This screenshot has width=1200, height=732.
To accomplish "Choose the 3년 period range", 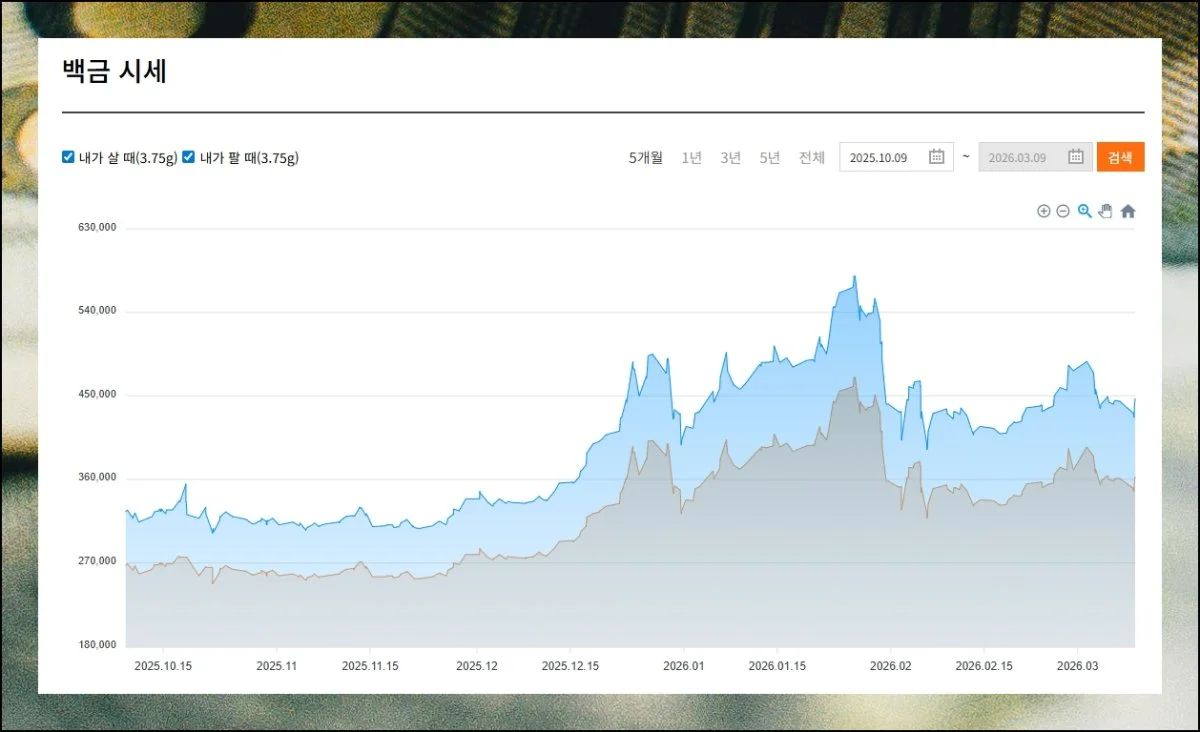I will click(x=730, y=158).
